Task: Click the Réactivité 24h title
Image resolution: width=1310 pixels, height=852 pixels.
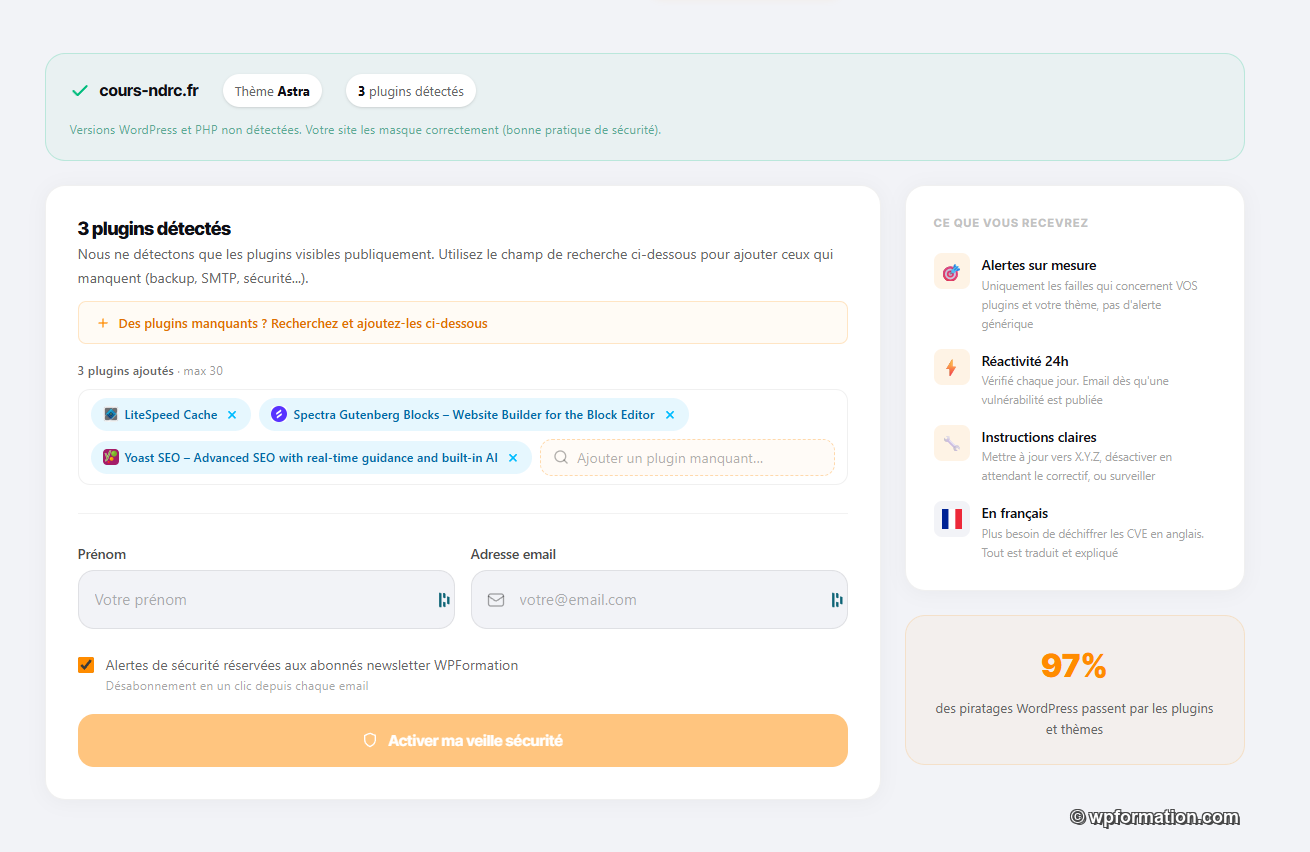Action: coord(1025,361)
